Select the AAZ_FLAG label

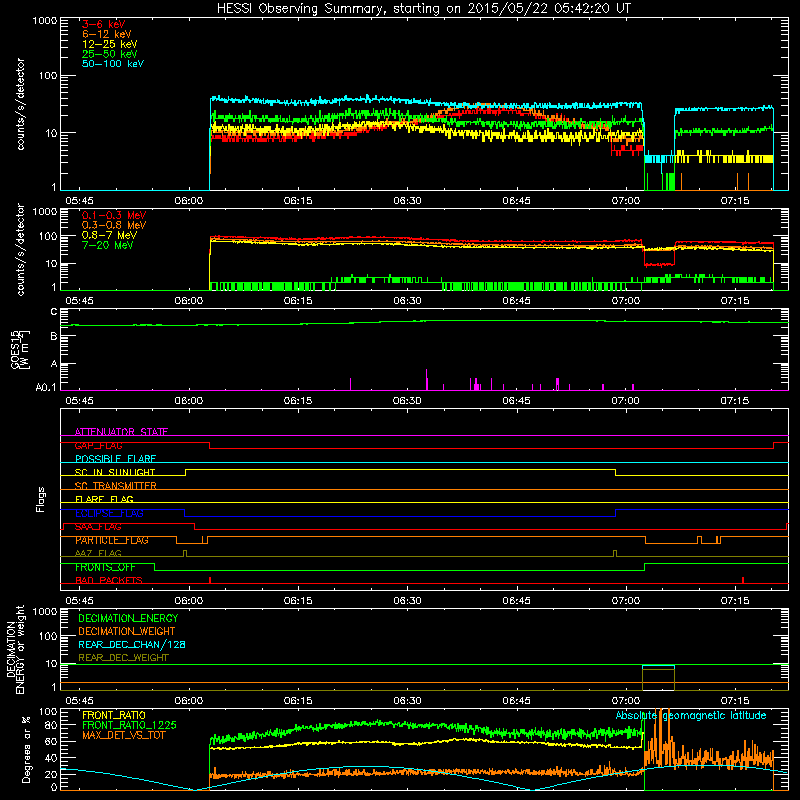pyautogui.click(x=98, y=554)
